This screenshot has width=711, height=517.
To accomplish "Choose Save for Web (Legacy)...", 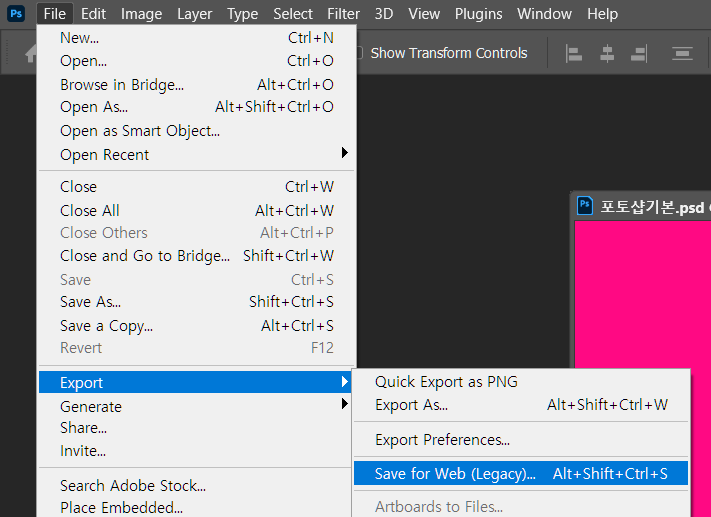I will pos(521,473).
